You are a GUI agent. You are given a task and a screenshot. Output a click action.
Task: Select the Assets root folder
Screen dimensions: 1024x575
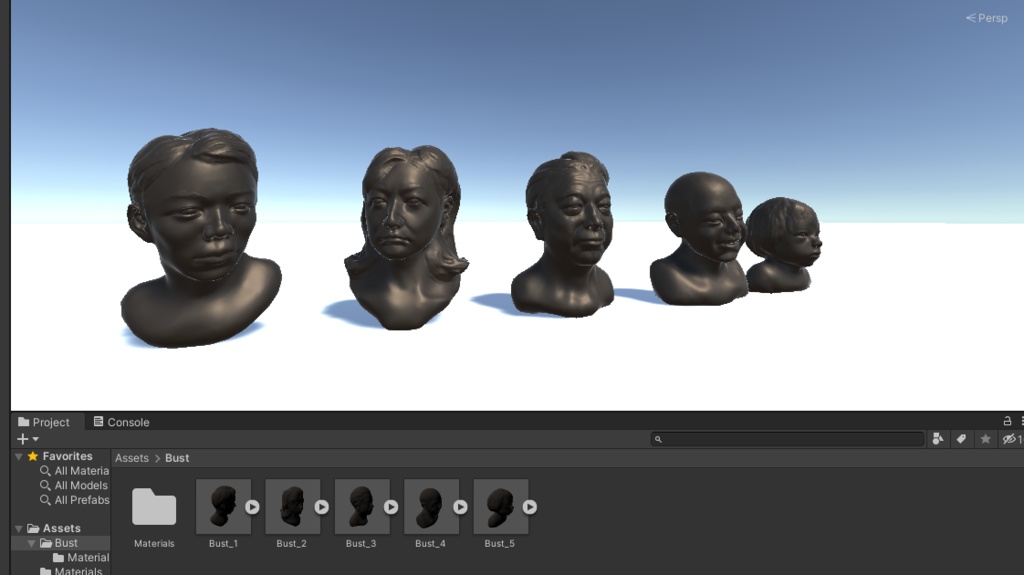(61, 528)
